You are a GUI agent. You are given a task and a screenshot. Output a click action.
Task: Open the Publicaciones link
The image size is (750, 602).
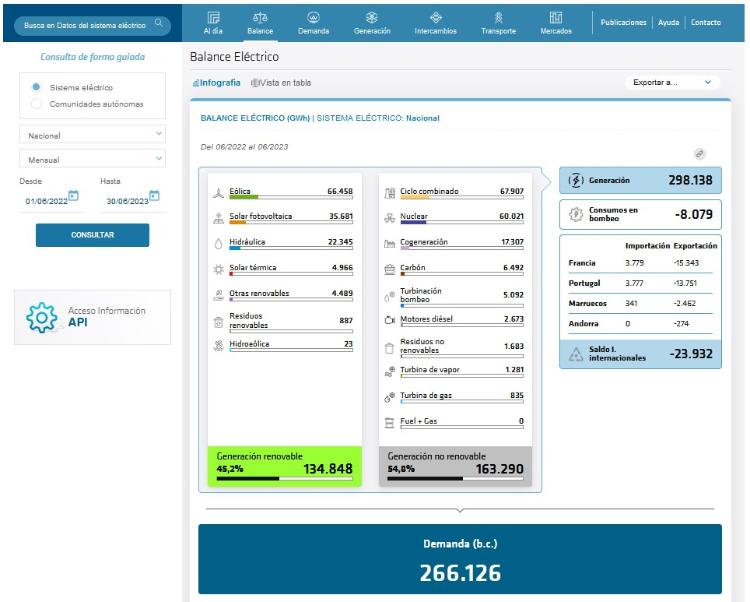[623, 22]
